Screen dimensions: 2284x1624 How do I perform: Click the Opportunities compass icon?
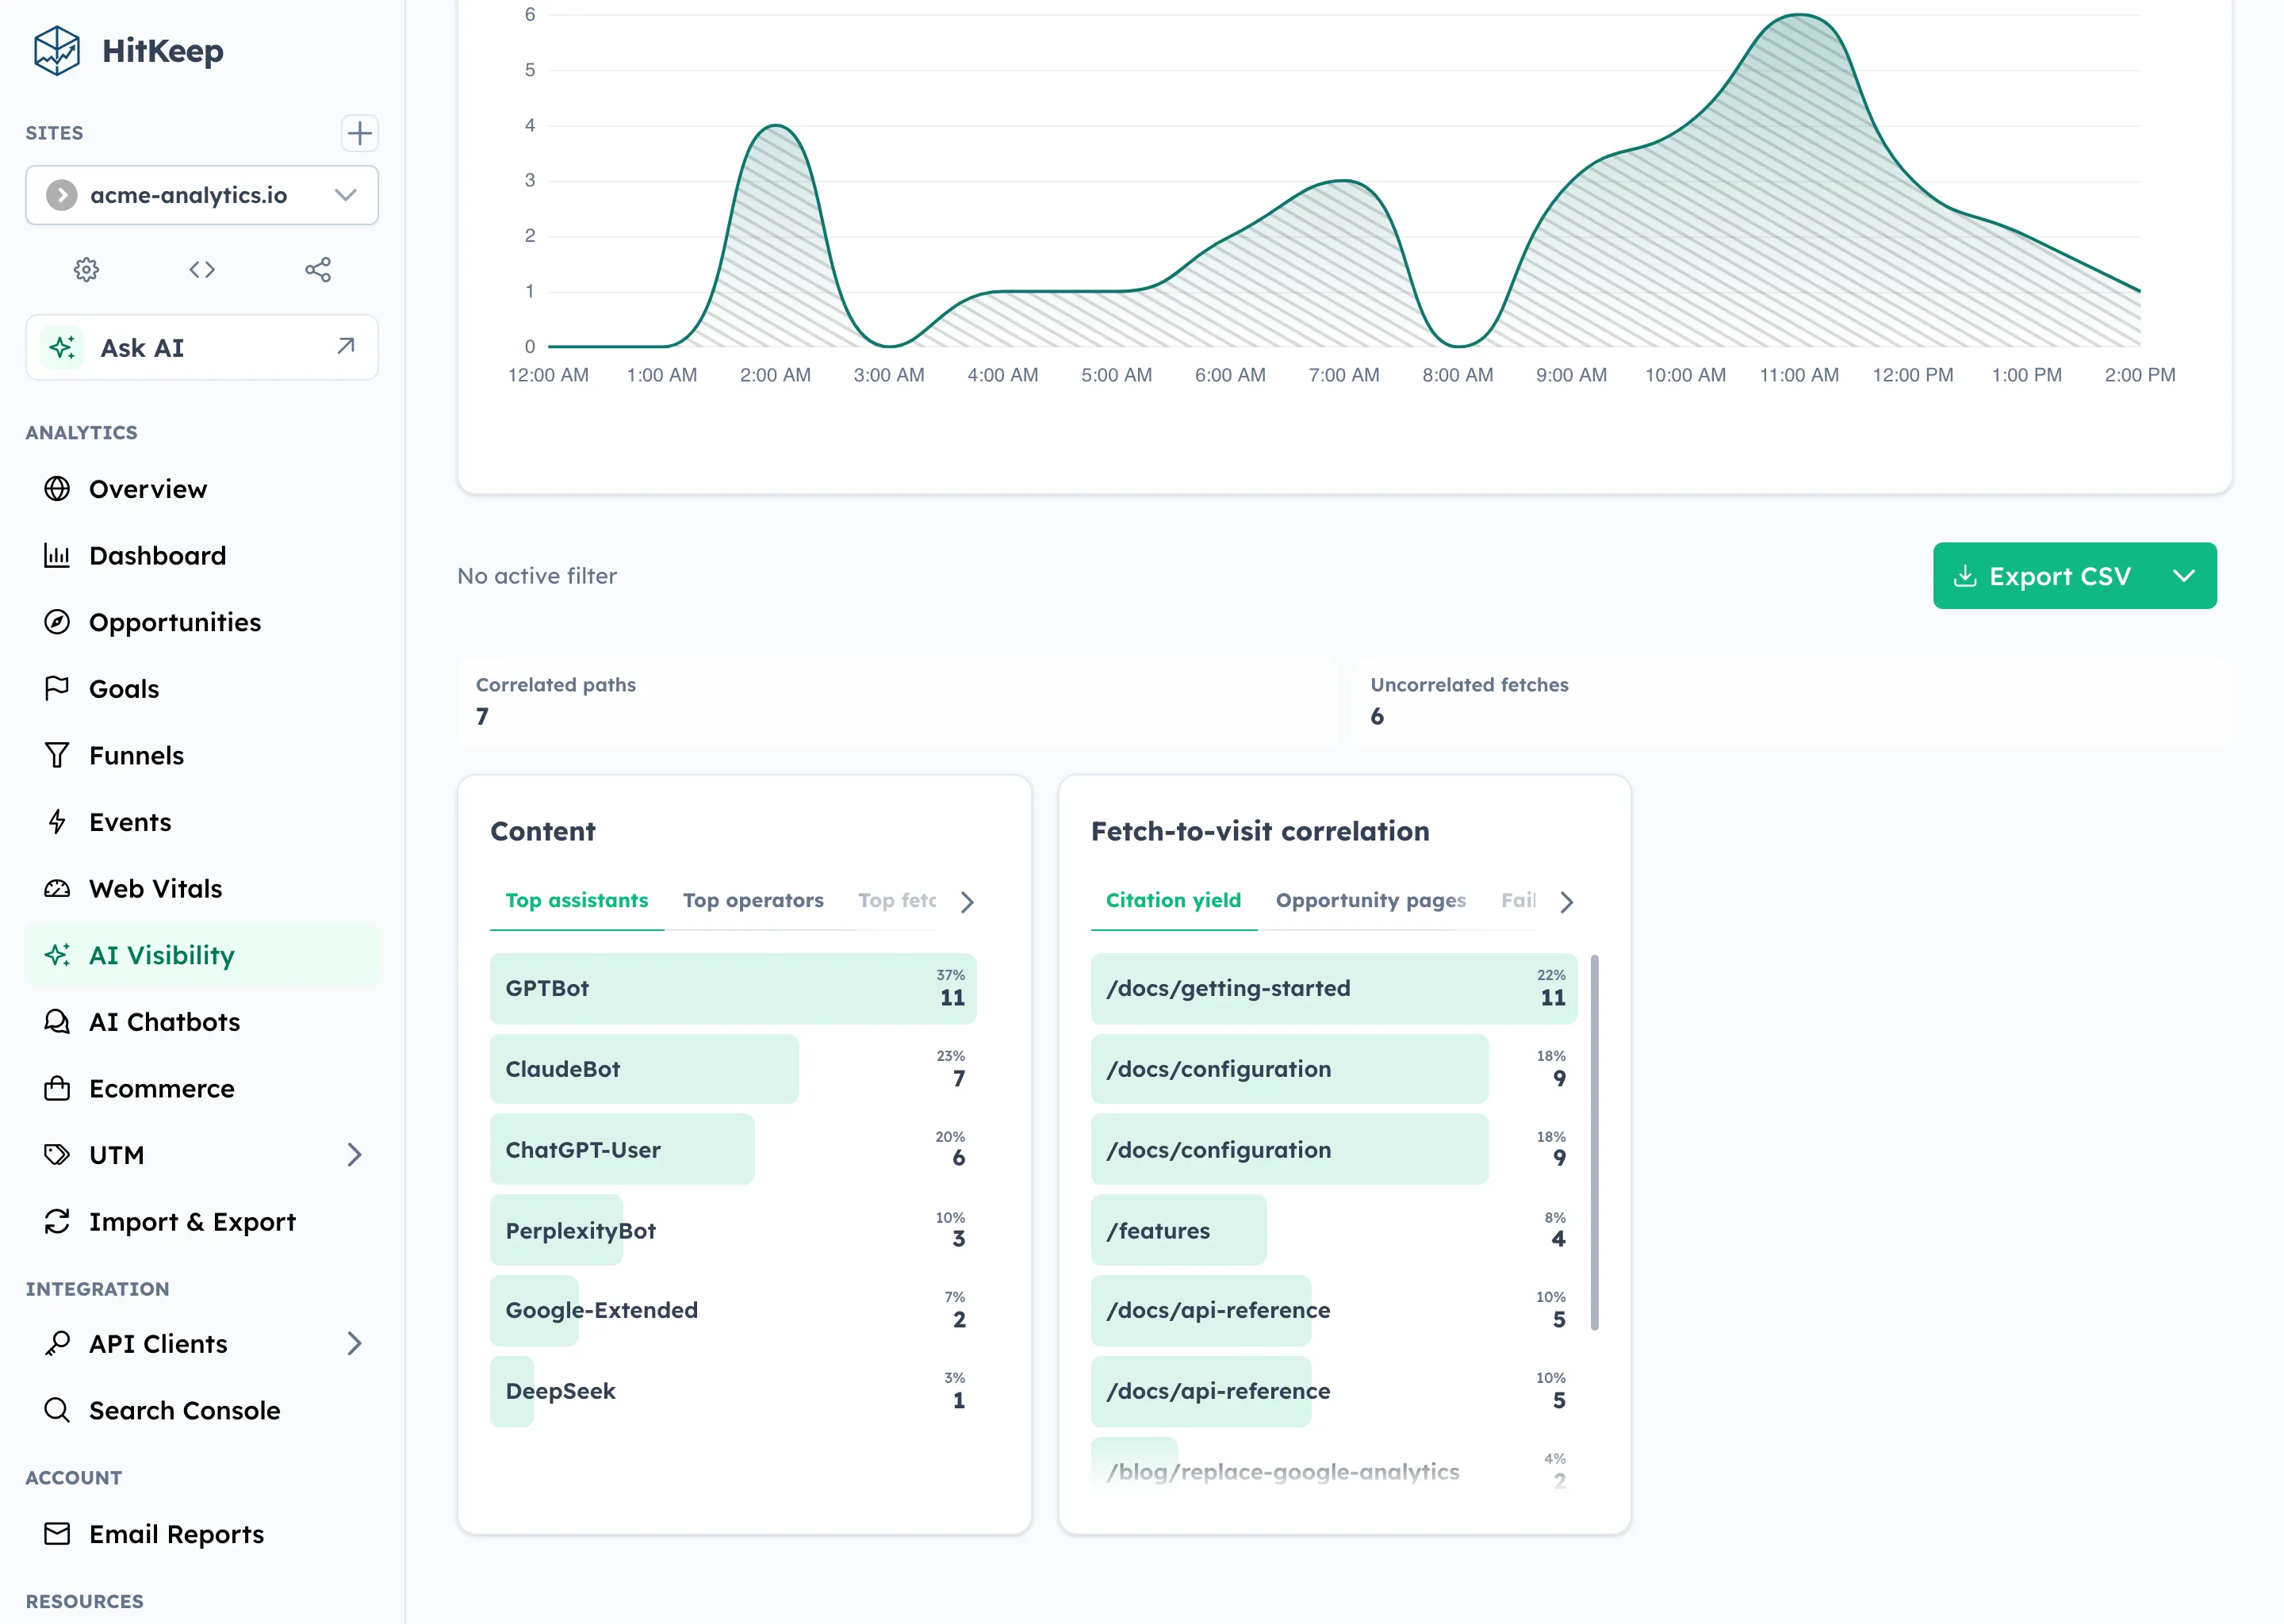(x=57, y=622)
